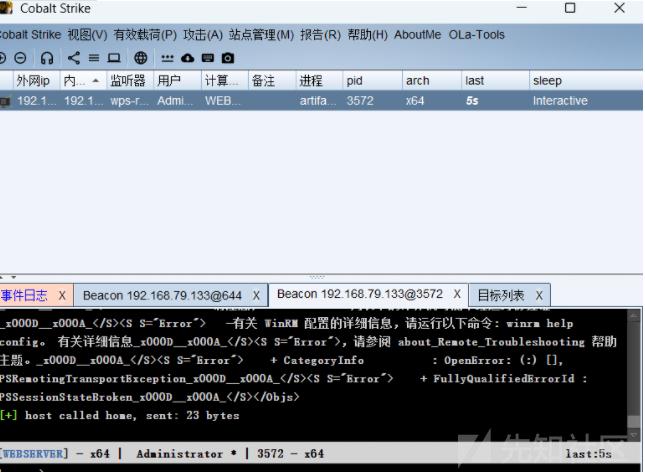645x472 pixels.
Task: Switch to pivot graph view (share icon)
Action: click(x=74, y=58)
